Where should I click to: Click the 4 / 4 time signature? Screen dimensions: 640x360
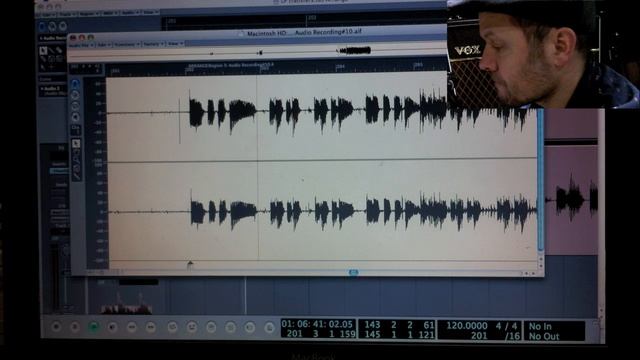click(x=506, y=326)
